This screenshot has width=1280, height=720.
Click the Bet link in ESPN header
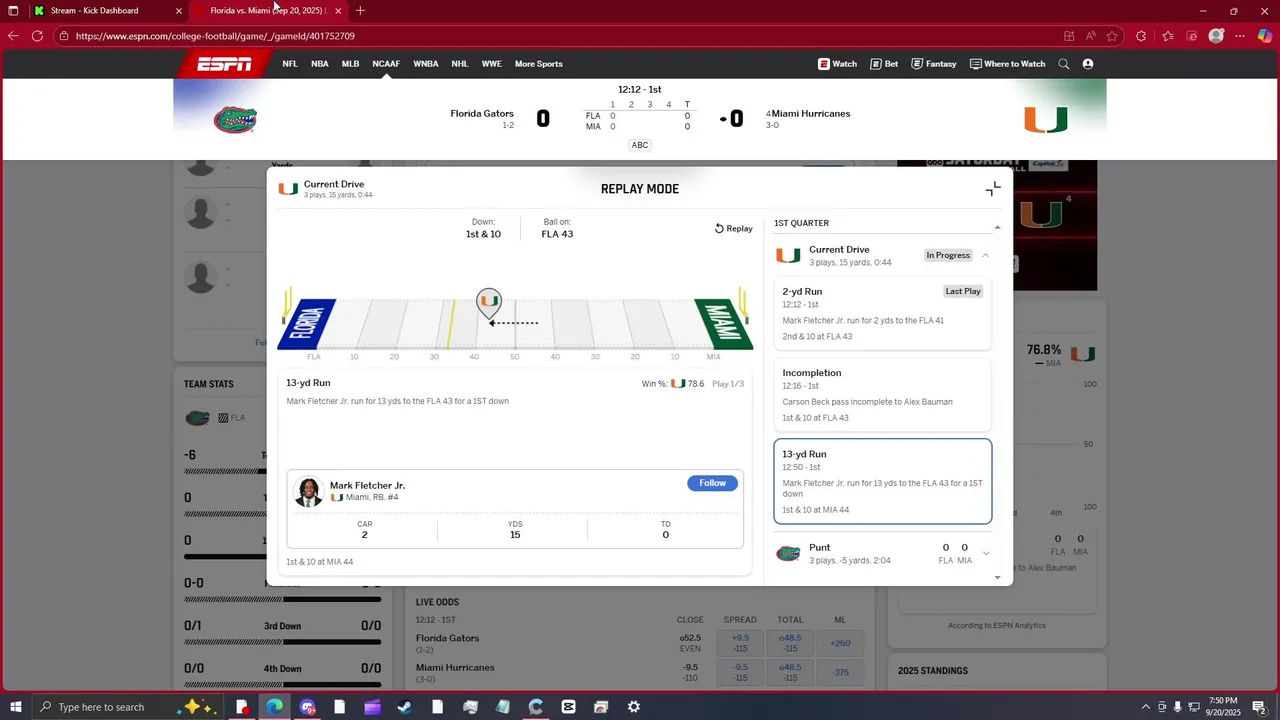click(x=884, y=64)
